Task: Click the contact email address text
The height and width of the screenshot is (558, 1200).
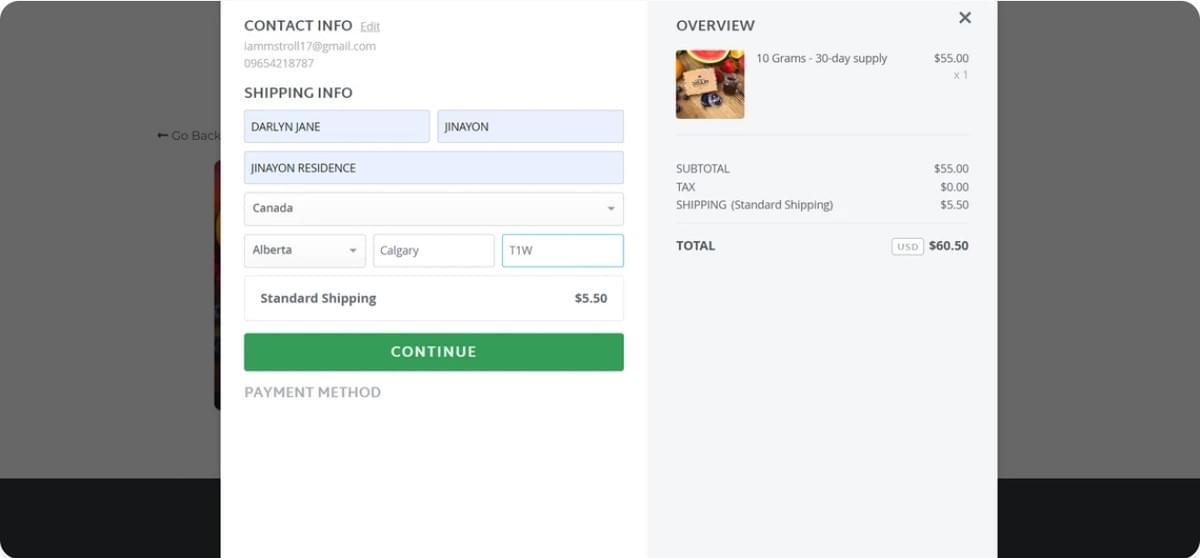Action: click(310, 46)
